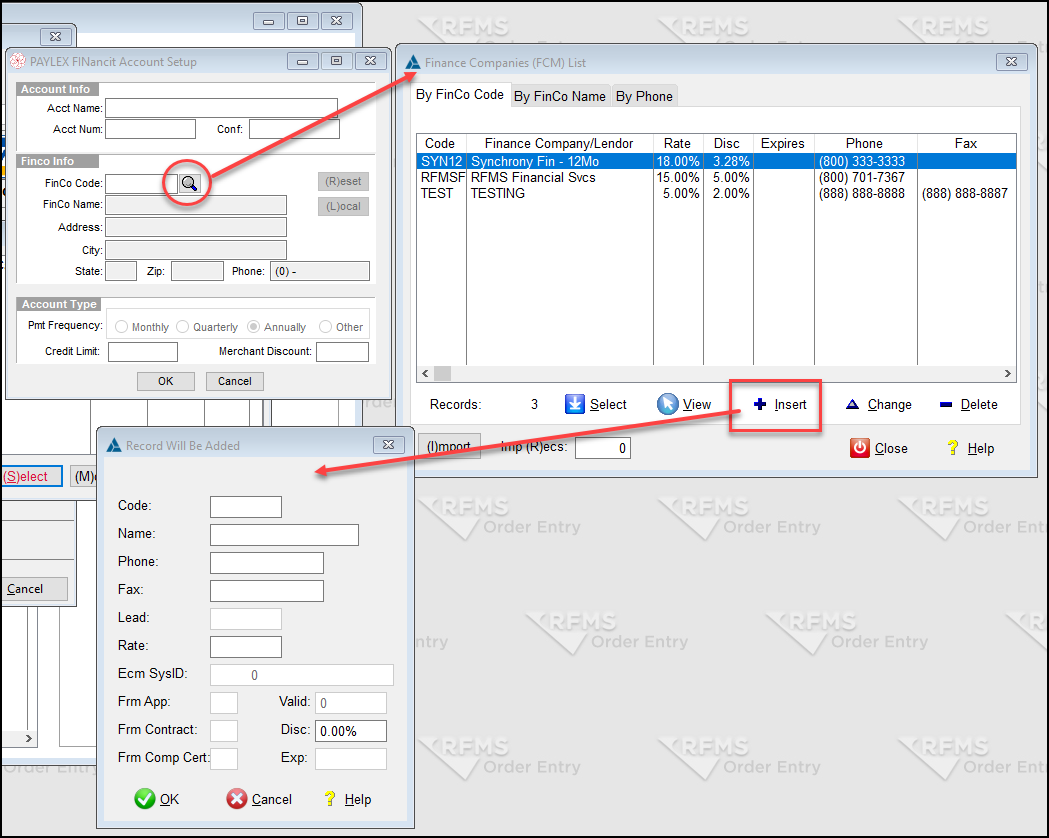Click the Acct Name input field
Image resolution: width=1049 pixels, height=838 pixels.
[x=221, y=107]
